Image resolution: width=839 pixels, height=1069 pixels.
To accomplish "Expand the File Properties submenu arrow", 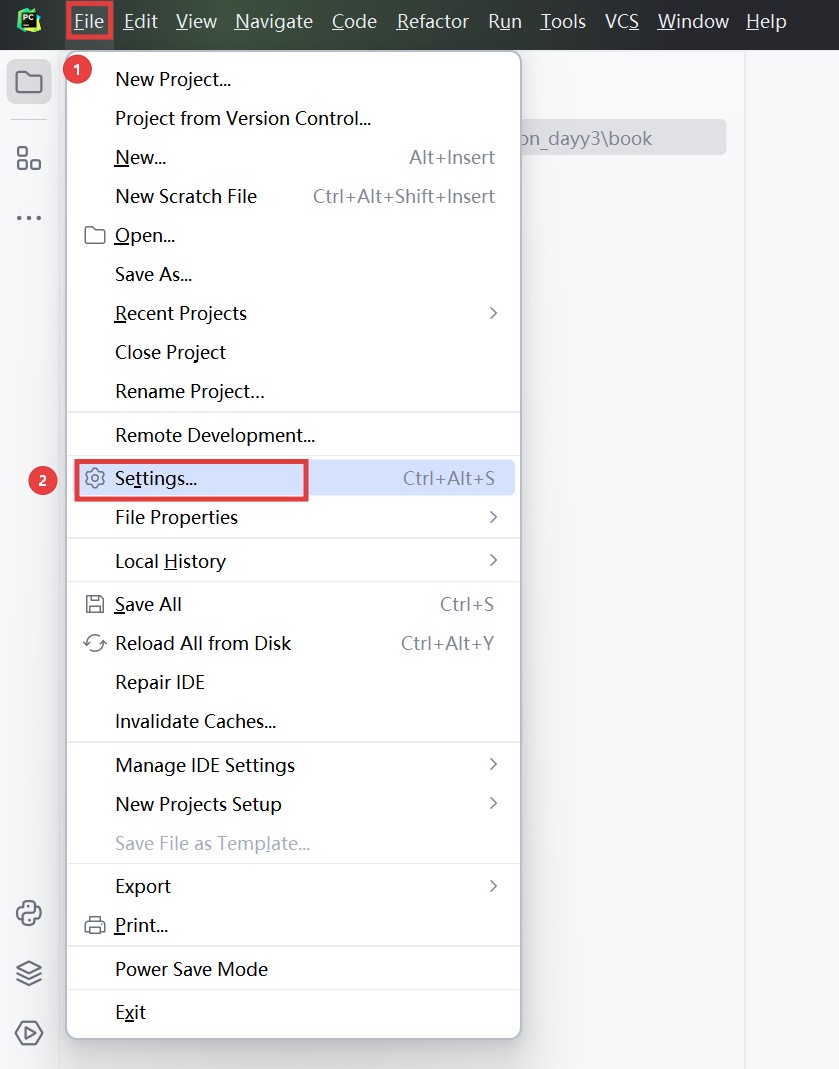I will [x=493, y=518].
